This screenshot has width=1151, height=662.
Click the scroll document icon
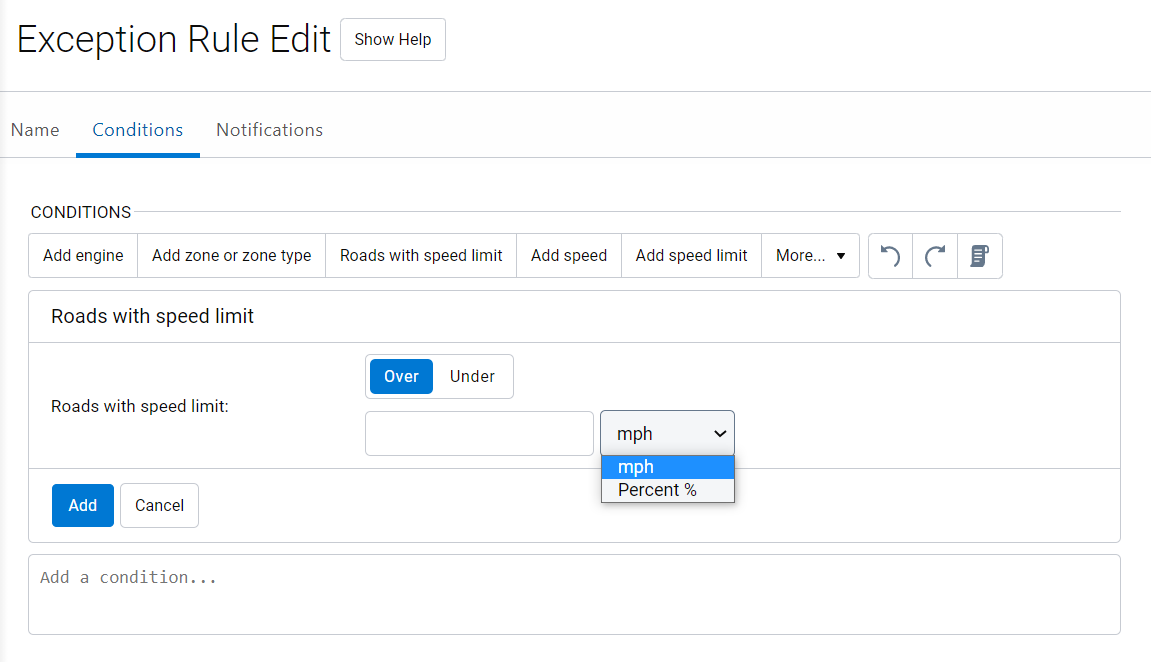coord(980,256)
